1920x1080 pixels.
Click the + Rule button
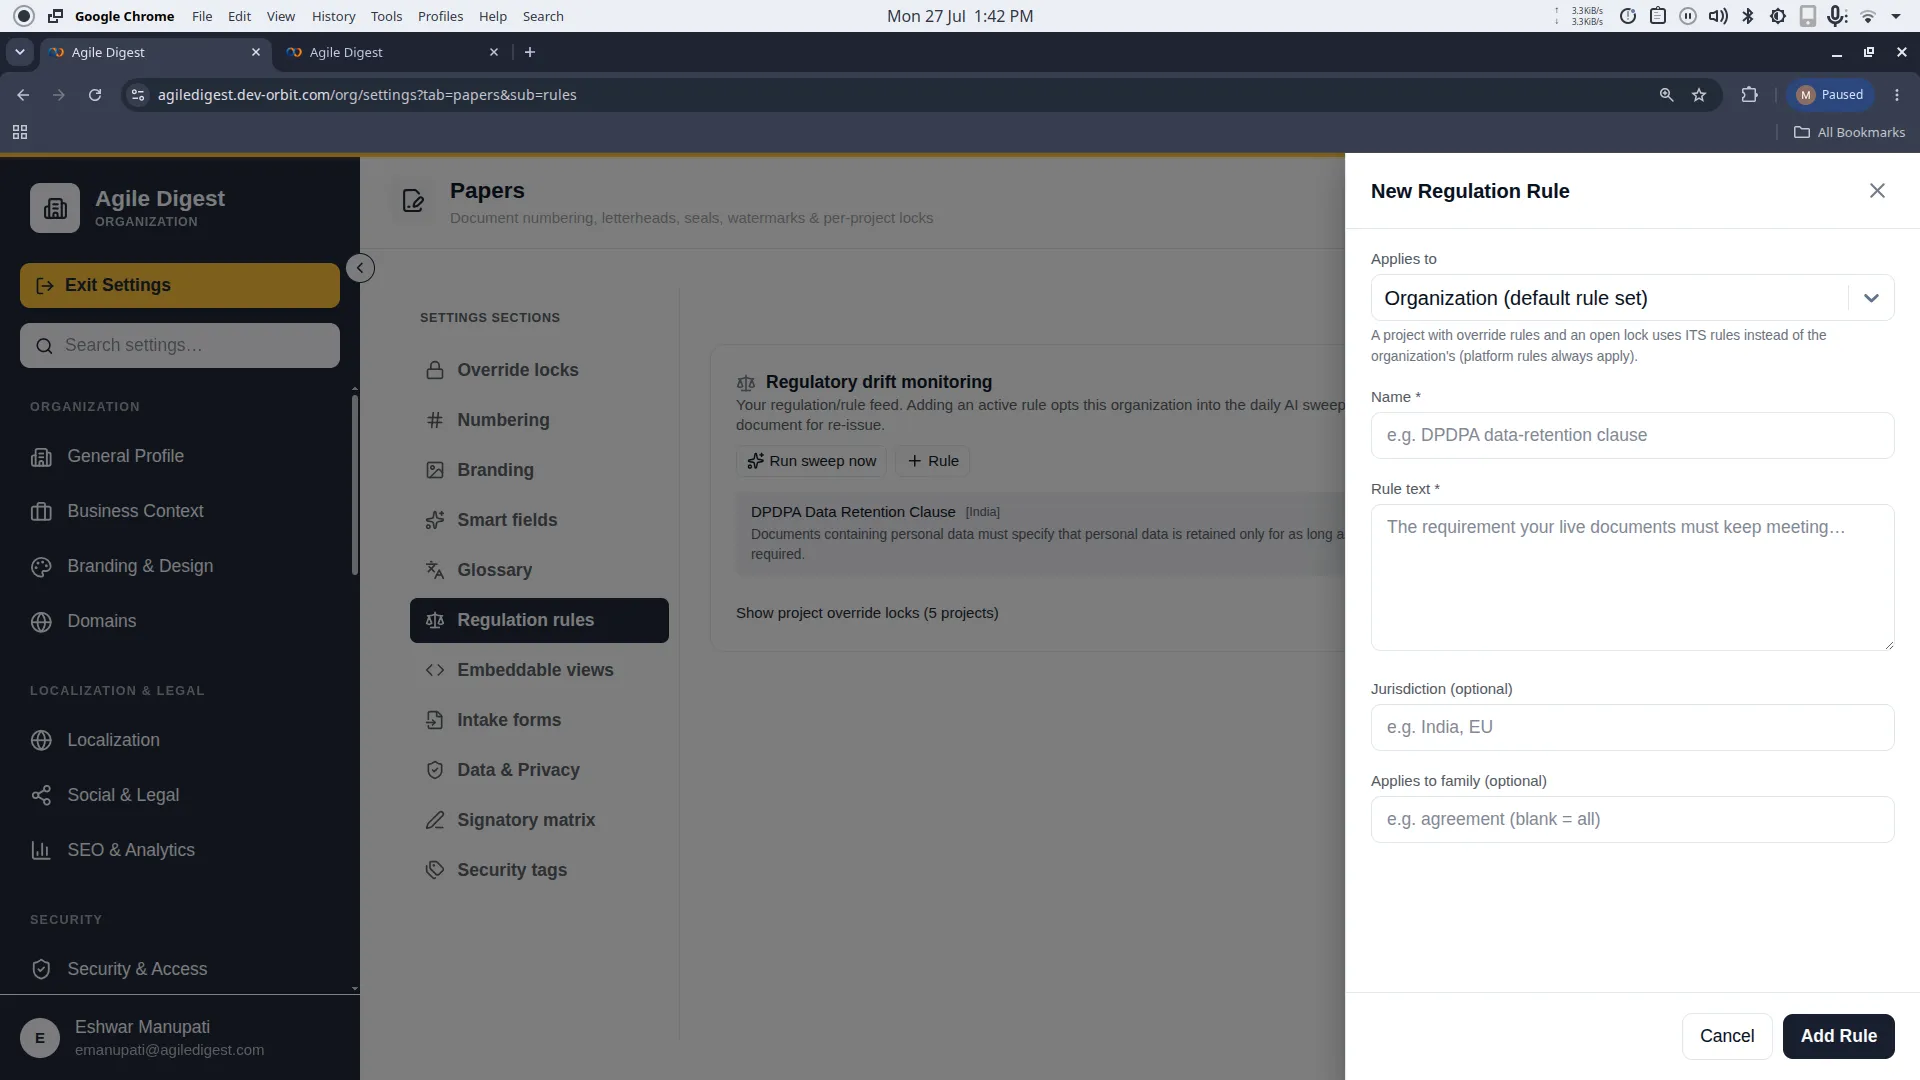tap(932, 461)
